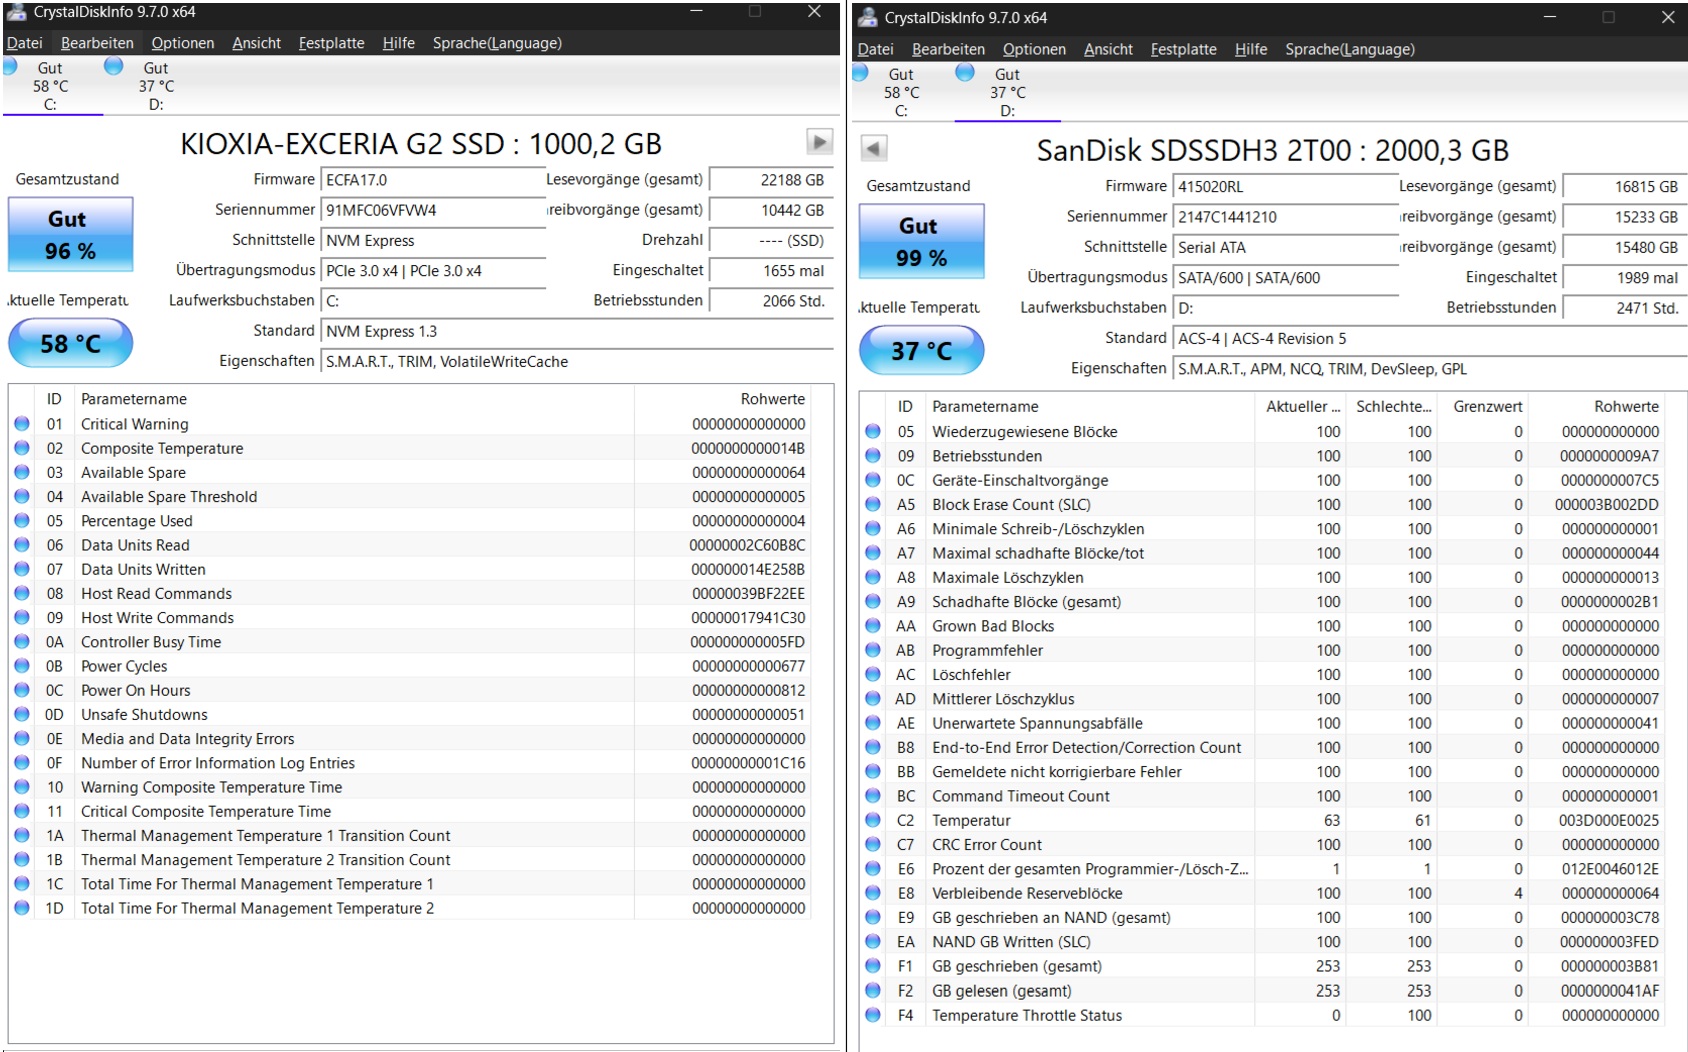Click the status orb next to Controller Busy Time
Image resolution: width=1688 pixels, height=1052 pixels.
pos(22,642)
